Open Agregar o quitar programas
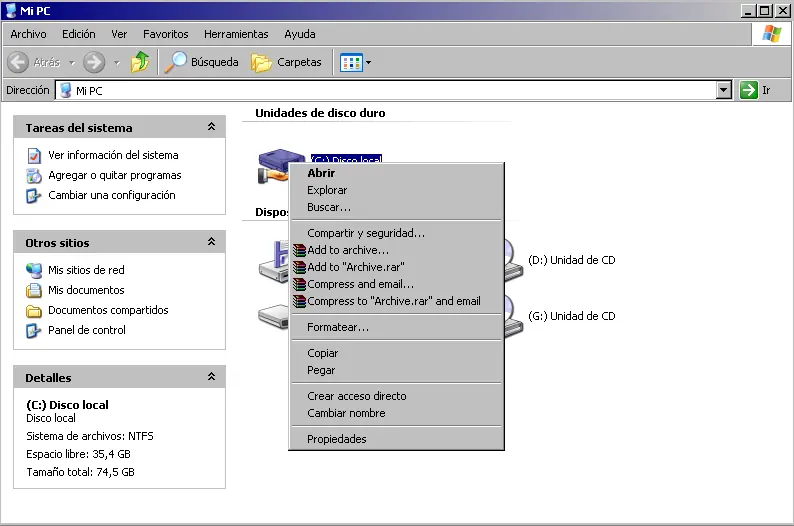 point(115,175)
